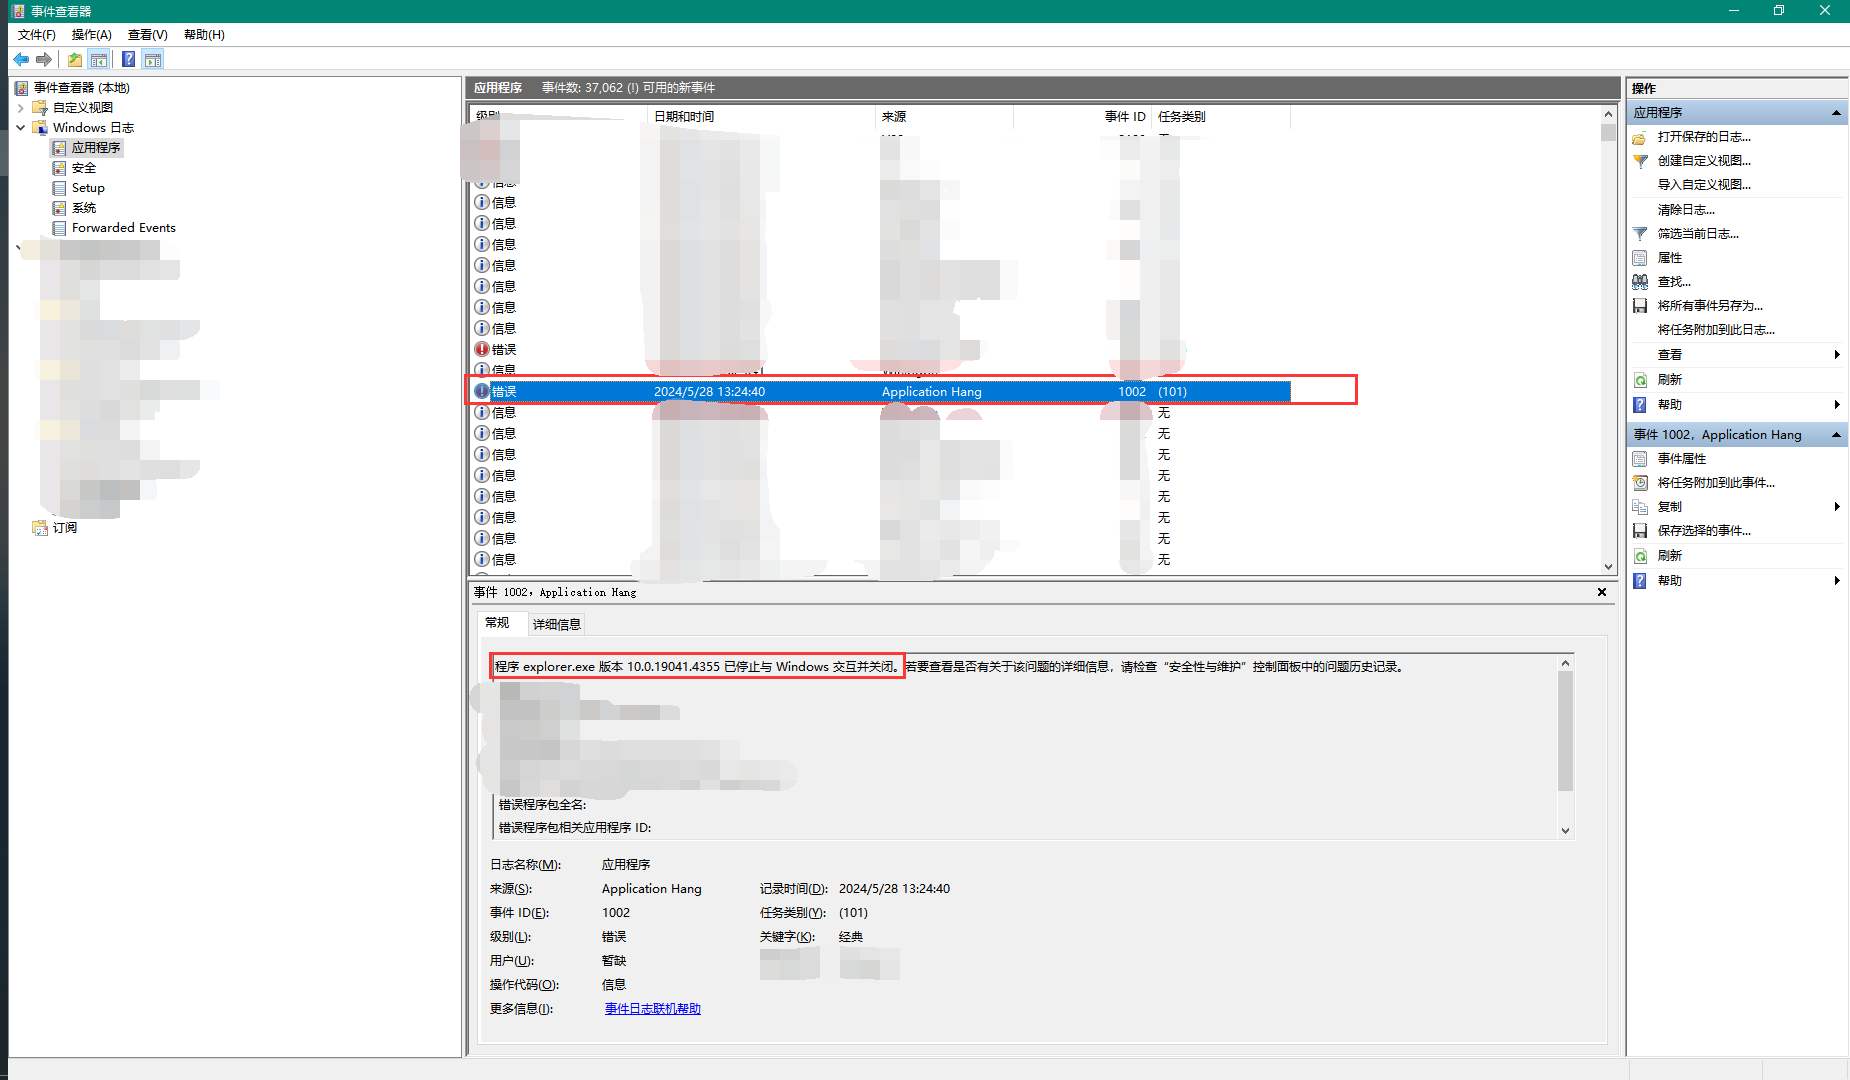Click the Filter Current Log icon (筛选当前日志)

click(x=1640, y=234)
